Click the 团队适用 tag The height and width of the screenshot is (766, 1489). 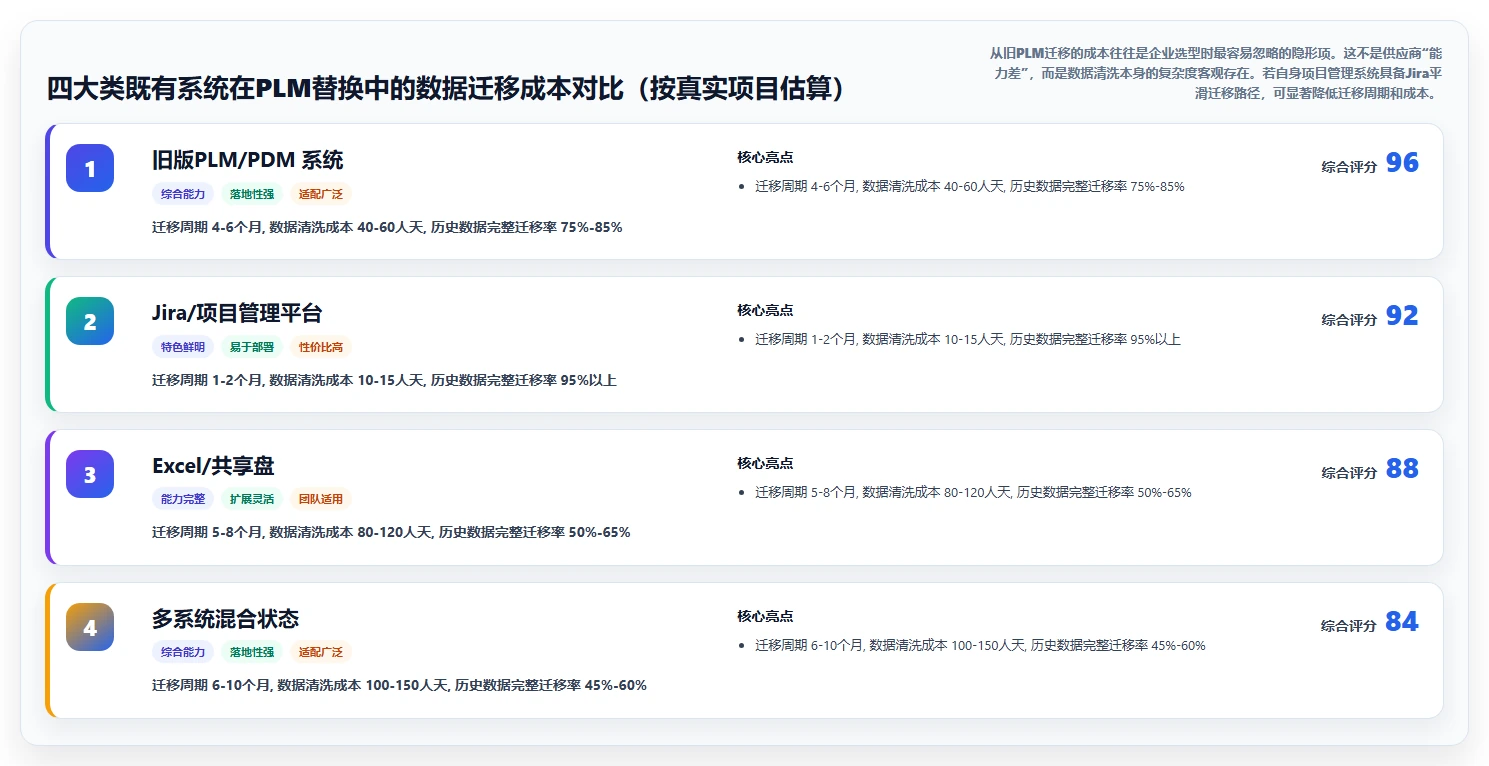coord(321,499)
